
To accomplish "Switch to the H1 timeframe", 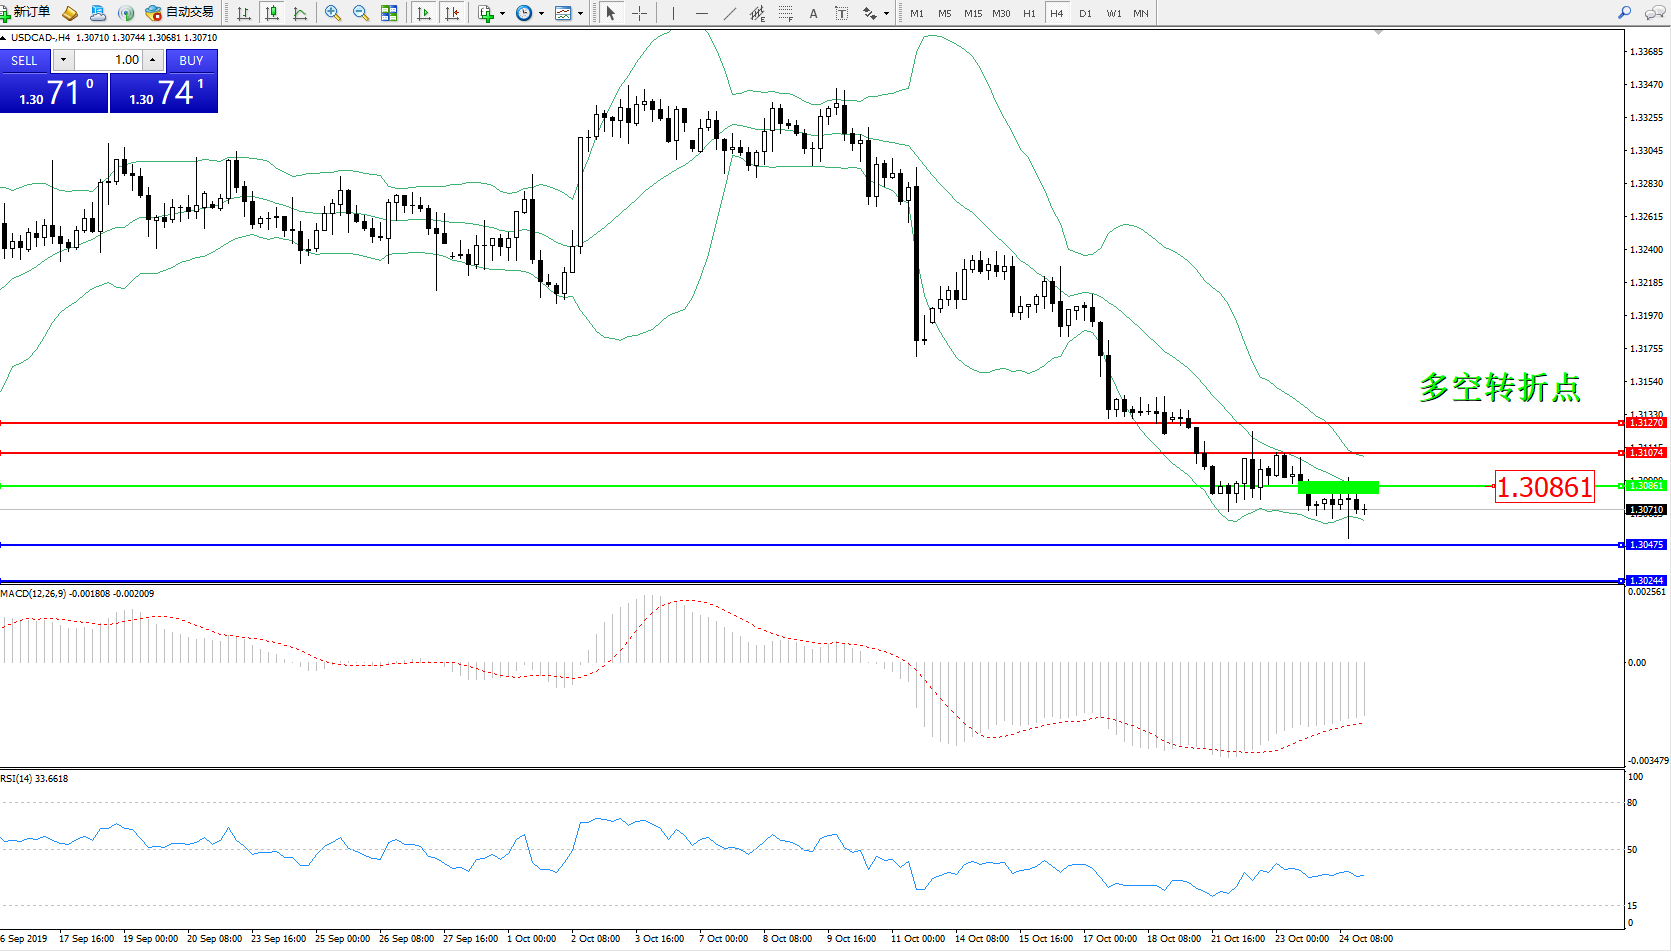I will [x=1029, y=13].
